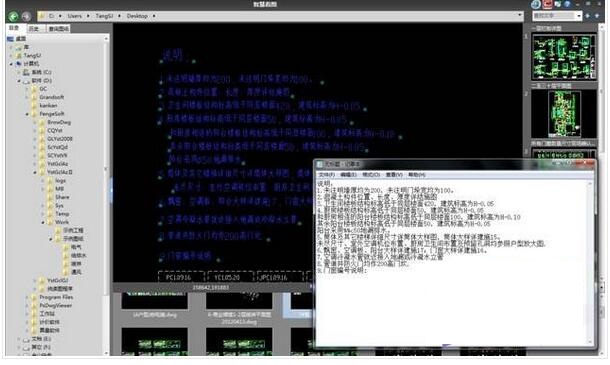610x365 pixels.
Task: Collapse the PengeSoft folder node
Action: click(x=27, y=114)
